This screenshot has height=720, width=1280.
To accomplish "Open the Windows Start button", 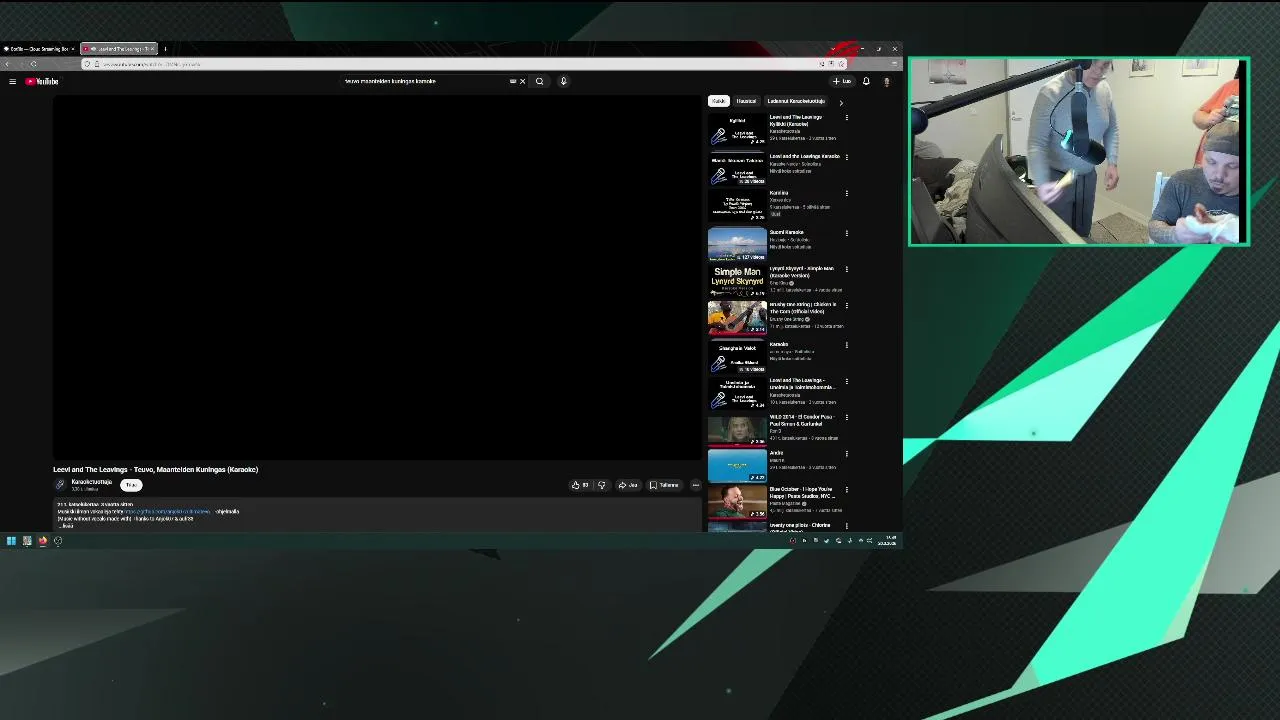I will [x=11, y=541].
